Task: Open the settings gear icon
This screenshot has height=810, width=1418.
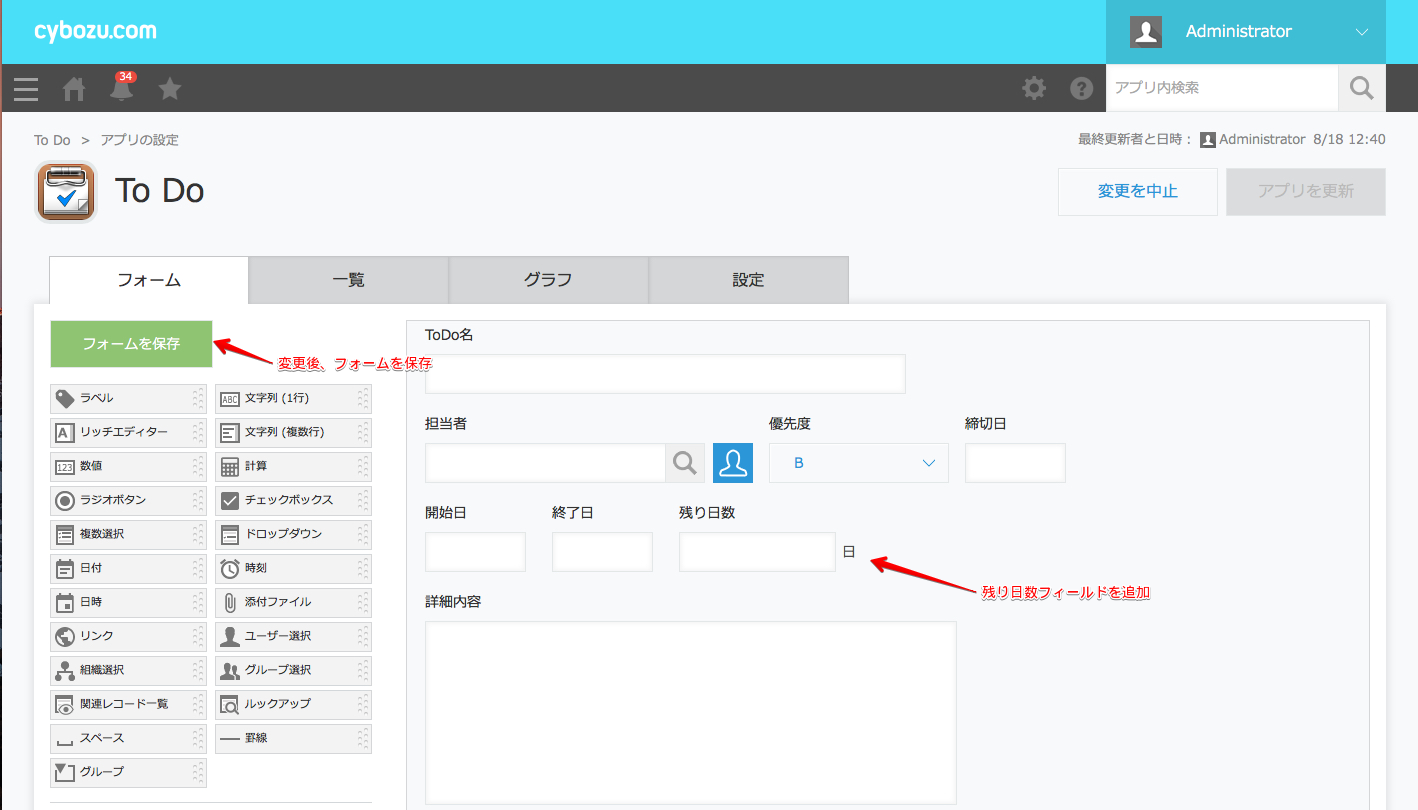Action: [1033, 88]
